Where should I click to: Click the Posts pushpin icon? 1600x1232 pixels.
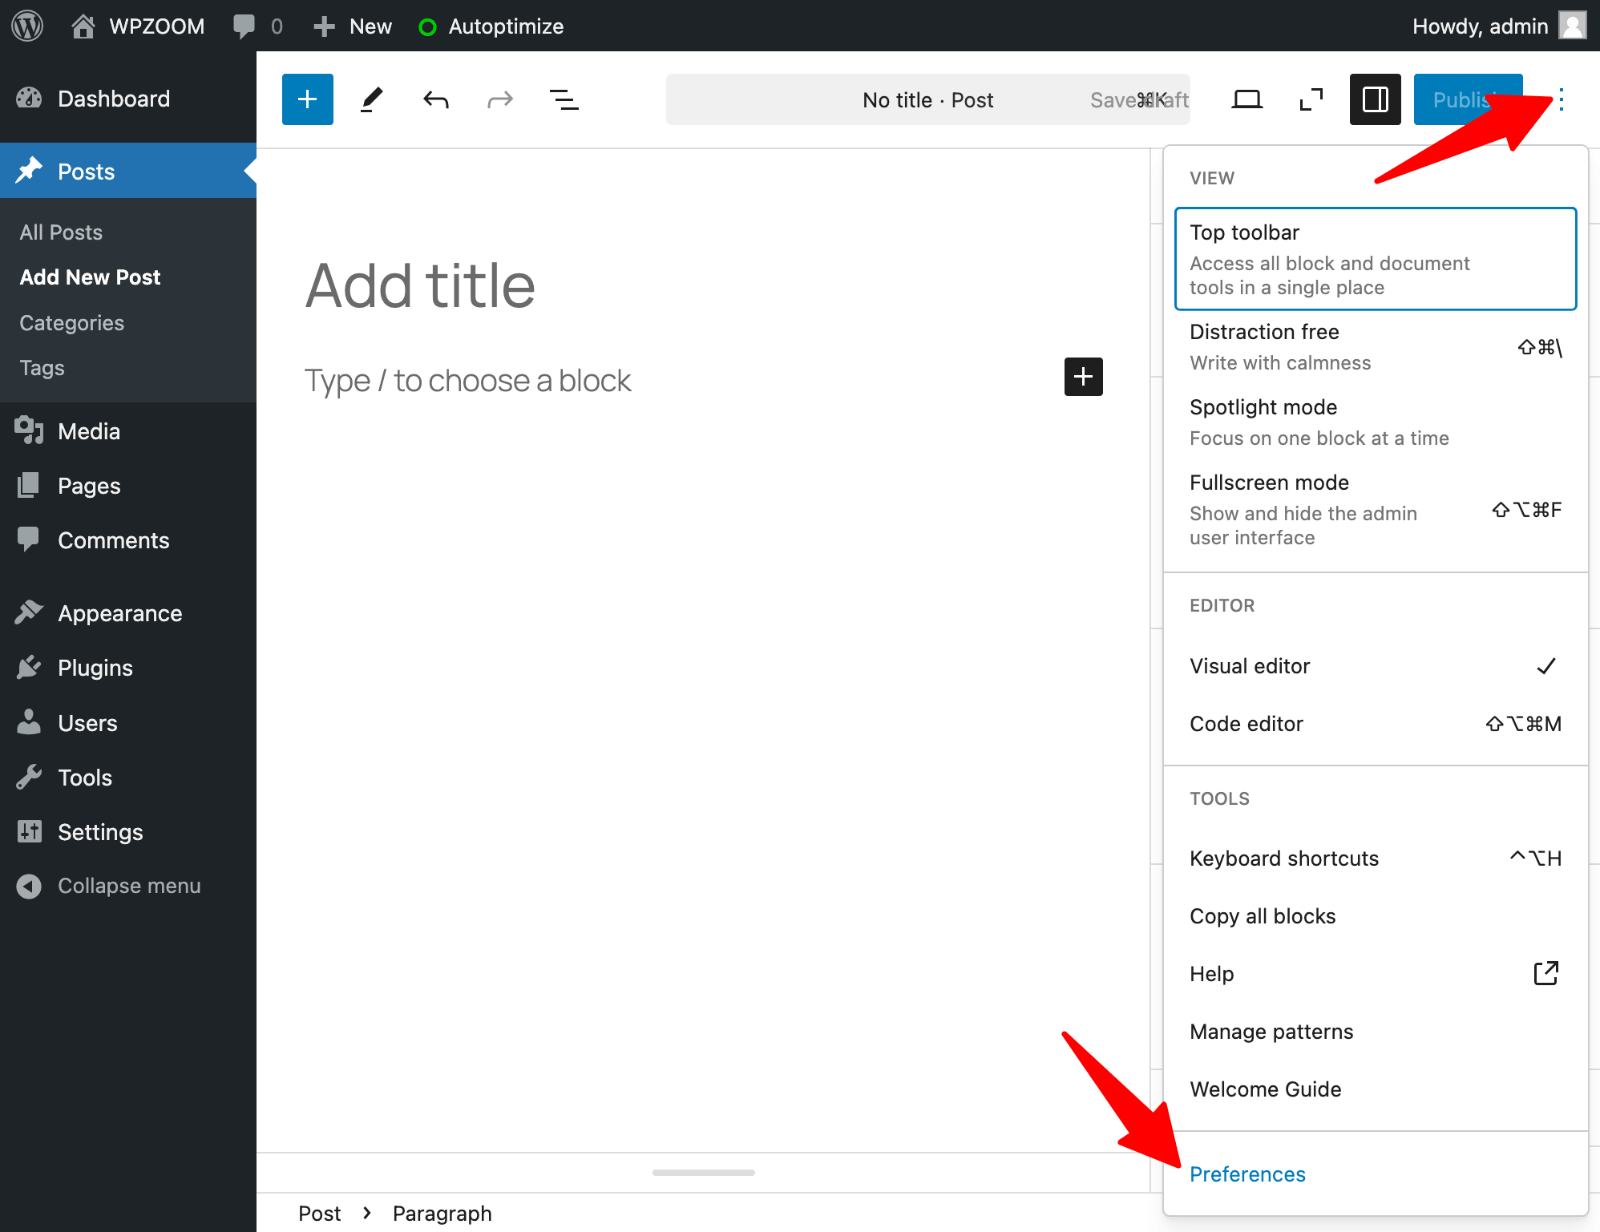tap(29, 170)
